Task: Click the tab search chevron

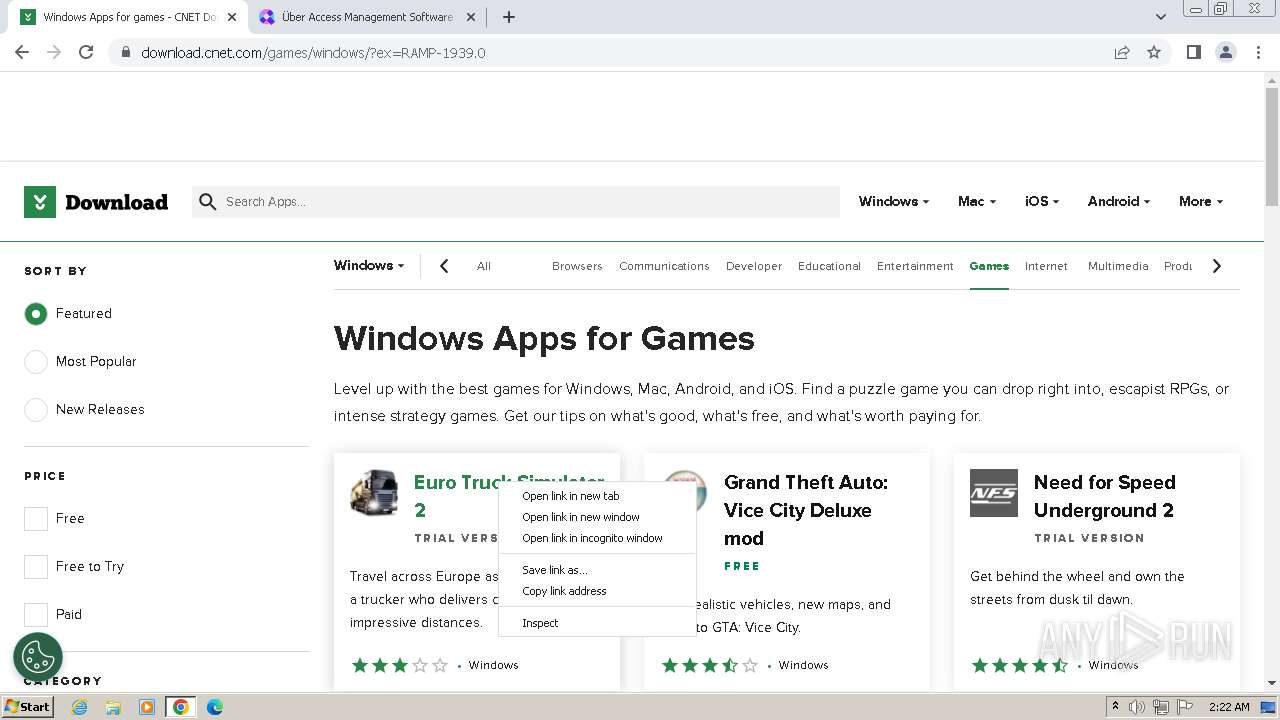Action: point(1160,17)
